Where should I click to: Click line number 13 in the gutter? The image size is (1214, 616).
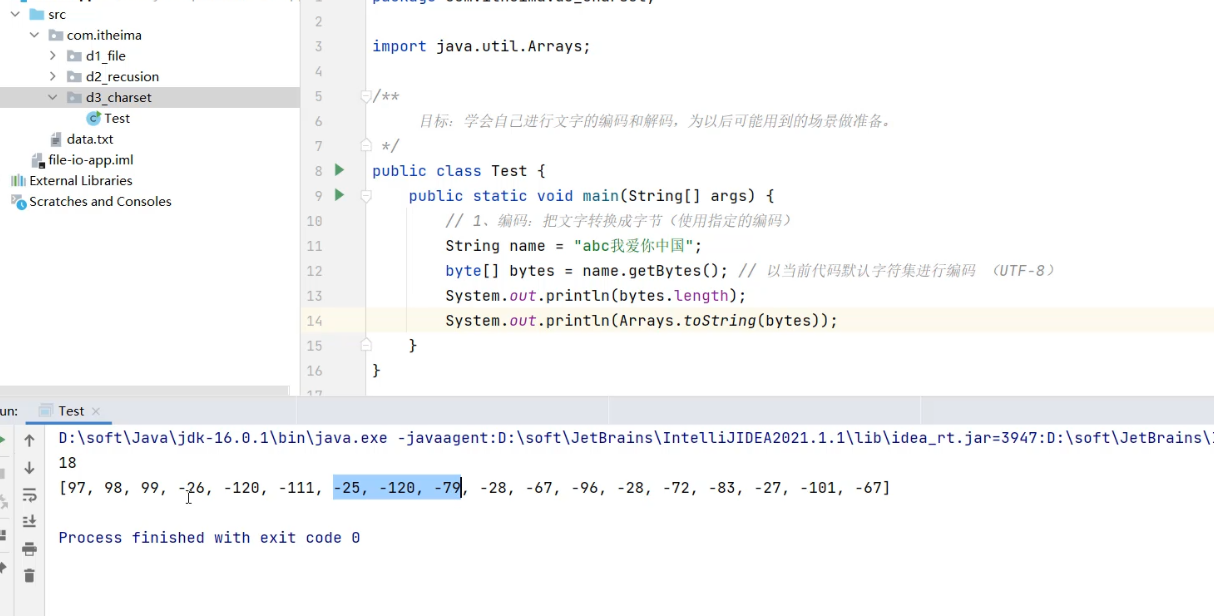click(x=314, y=296)
